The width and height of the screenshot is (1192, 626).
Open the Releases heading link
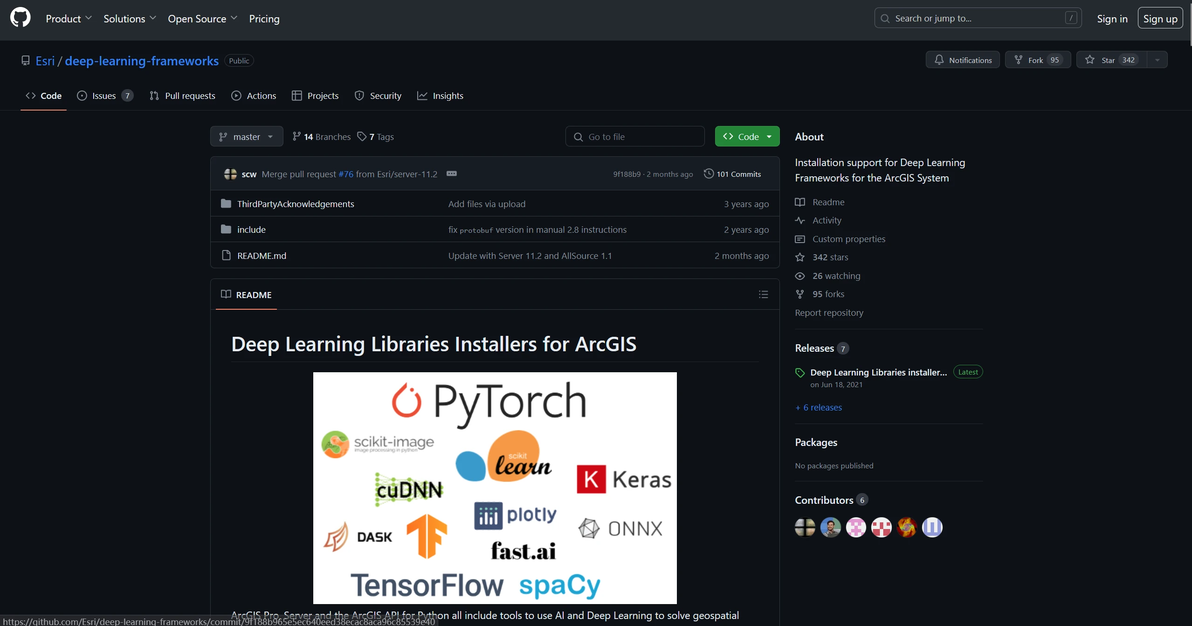821,348
